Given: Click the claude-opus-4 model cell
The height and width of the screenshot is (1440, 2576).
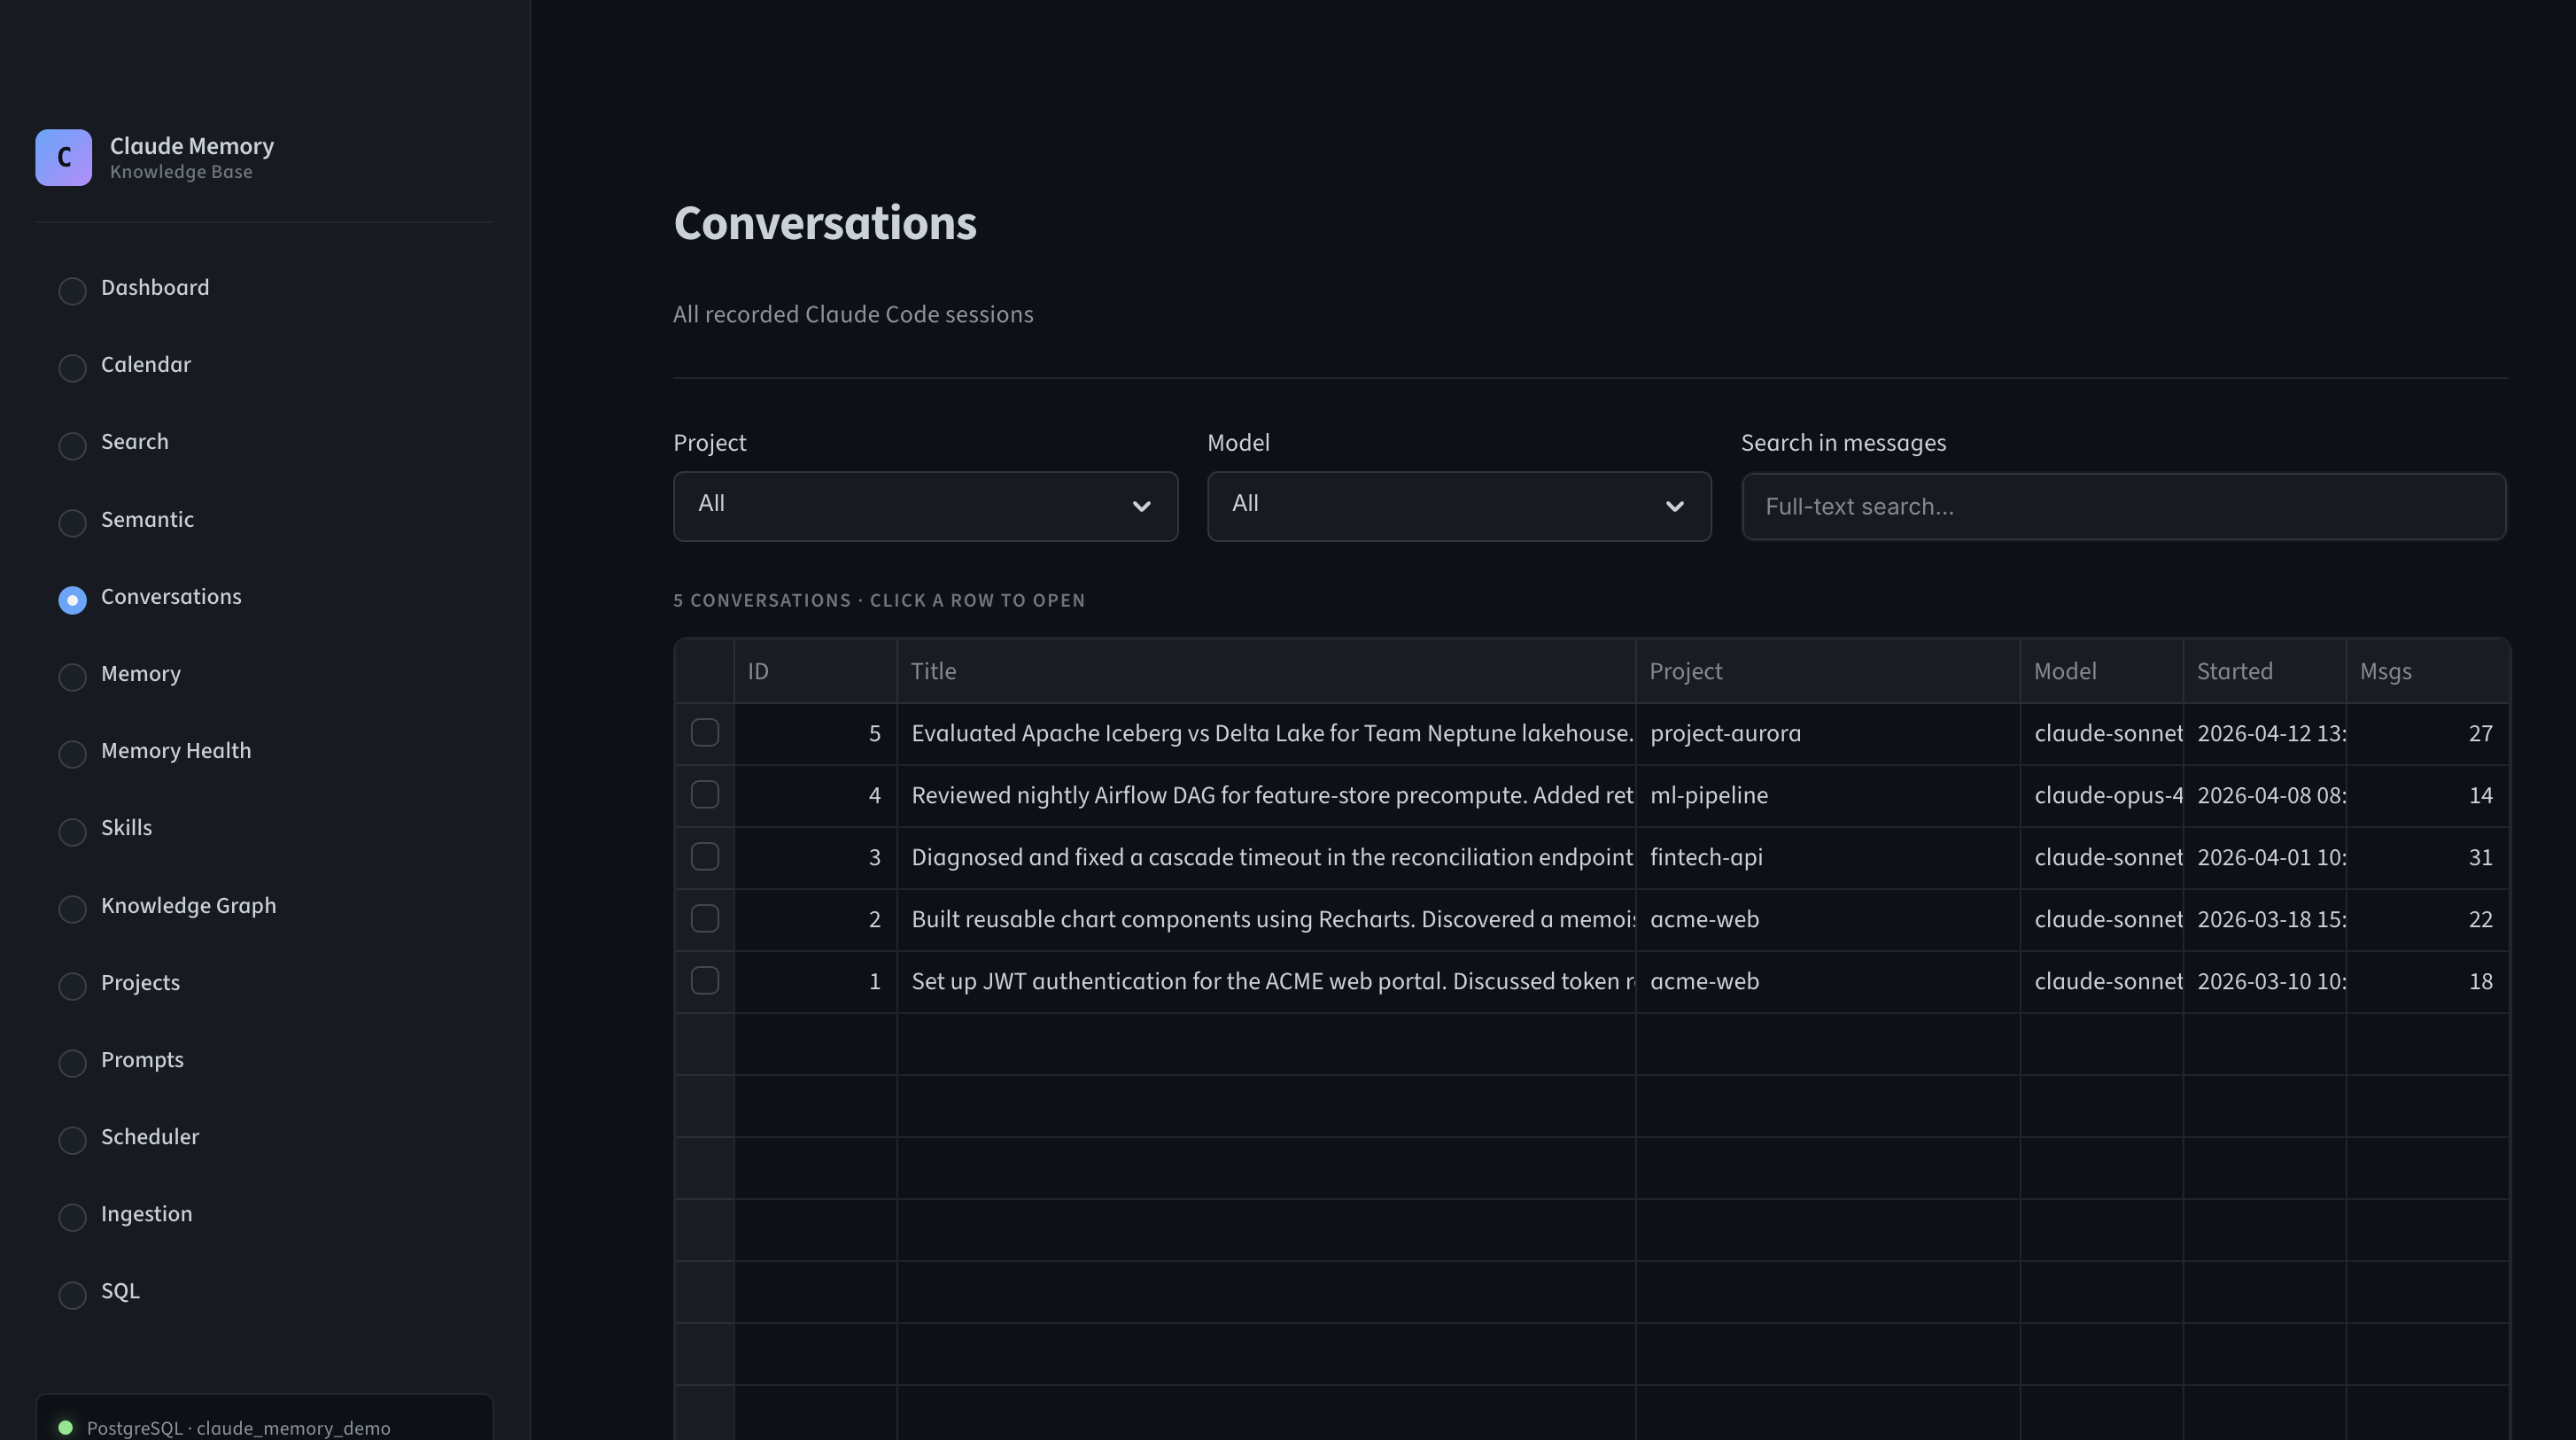Looking at the screenshot, I should [x=2101, y=796].
